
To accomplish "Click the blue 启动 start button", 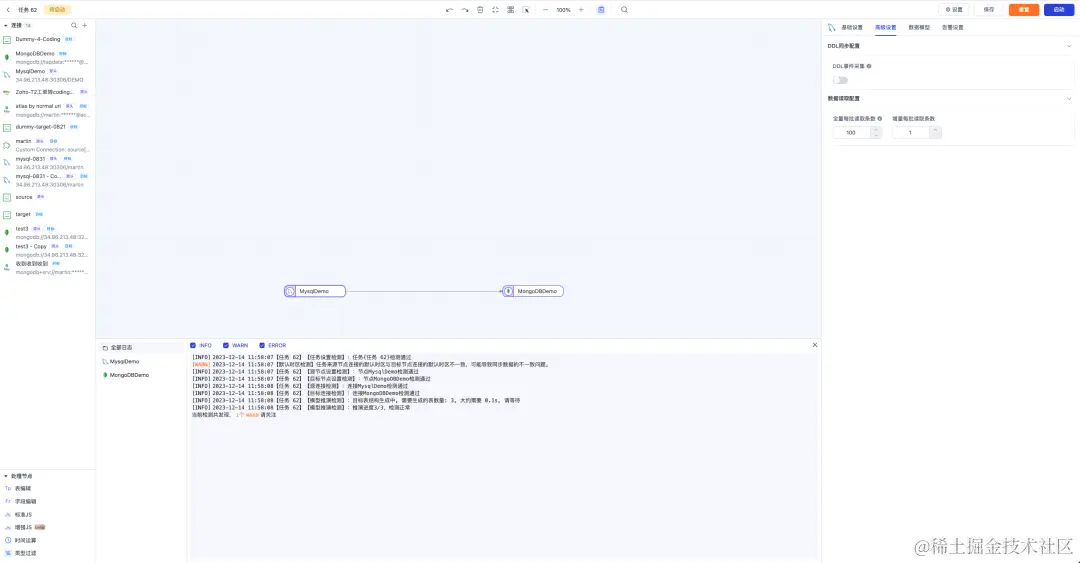I will tap(1059, 10).
